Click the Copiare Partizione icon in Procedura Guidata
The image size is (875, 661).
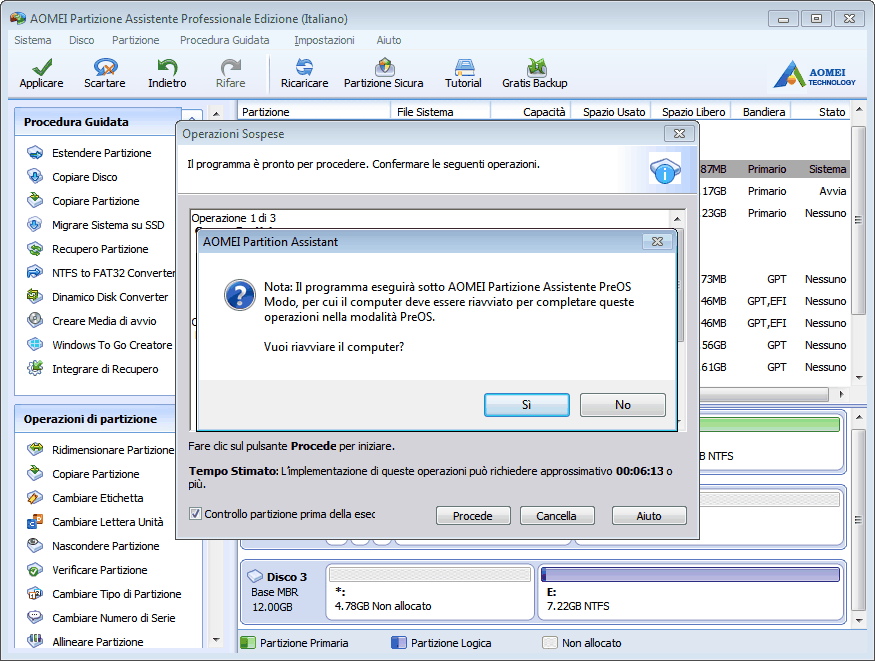[x=35, y=200]
